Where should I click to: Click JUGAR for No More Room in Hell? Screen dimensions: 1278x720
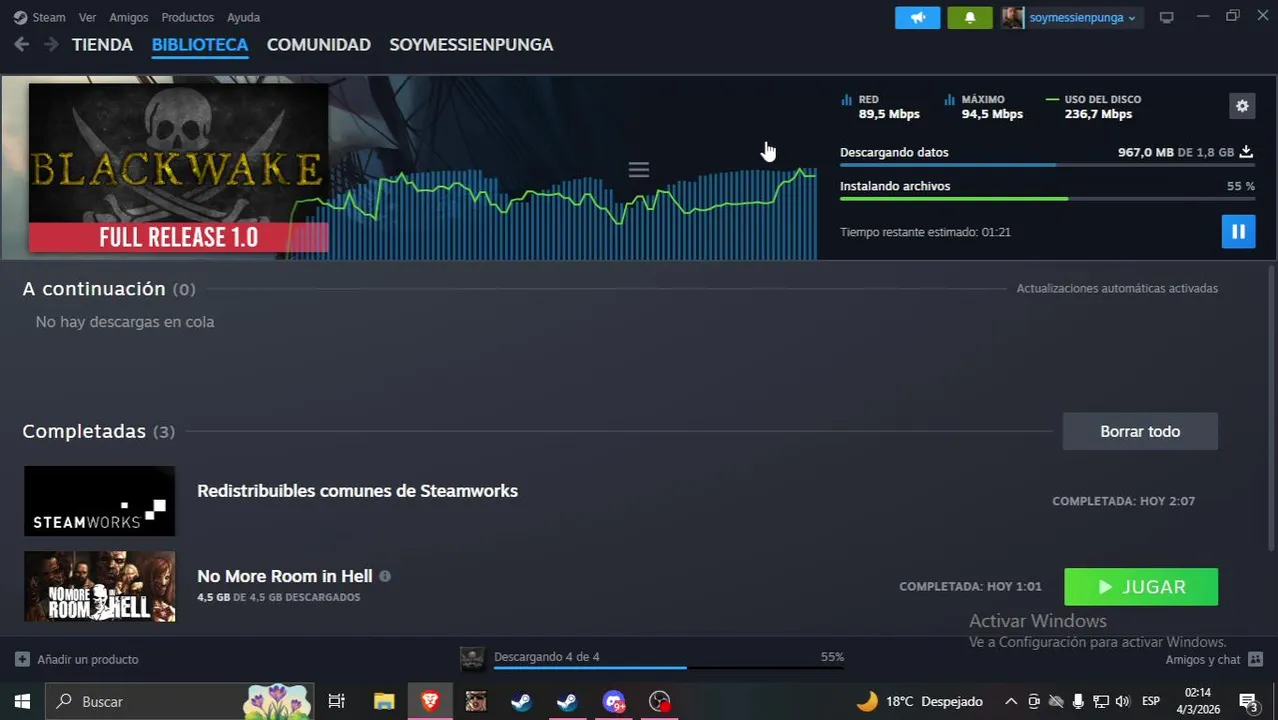pos(1141,587)
